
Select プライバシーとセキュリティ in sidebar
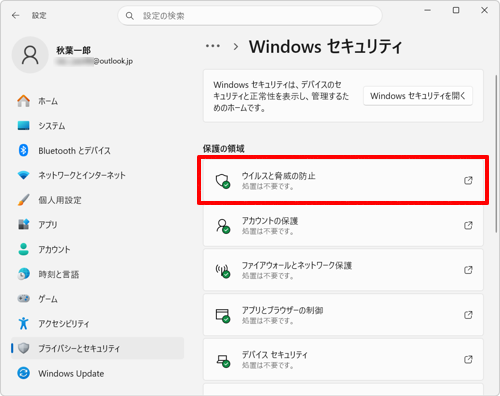[97, 348]
